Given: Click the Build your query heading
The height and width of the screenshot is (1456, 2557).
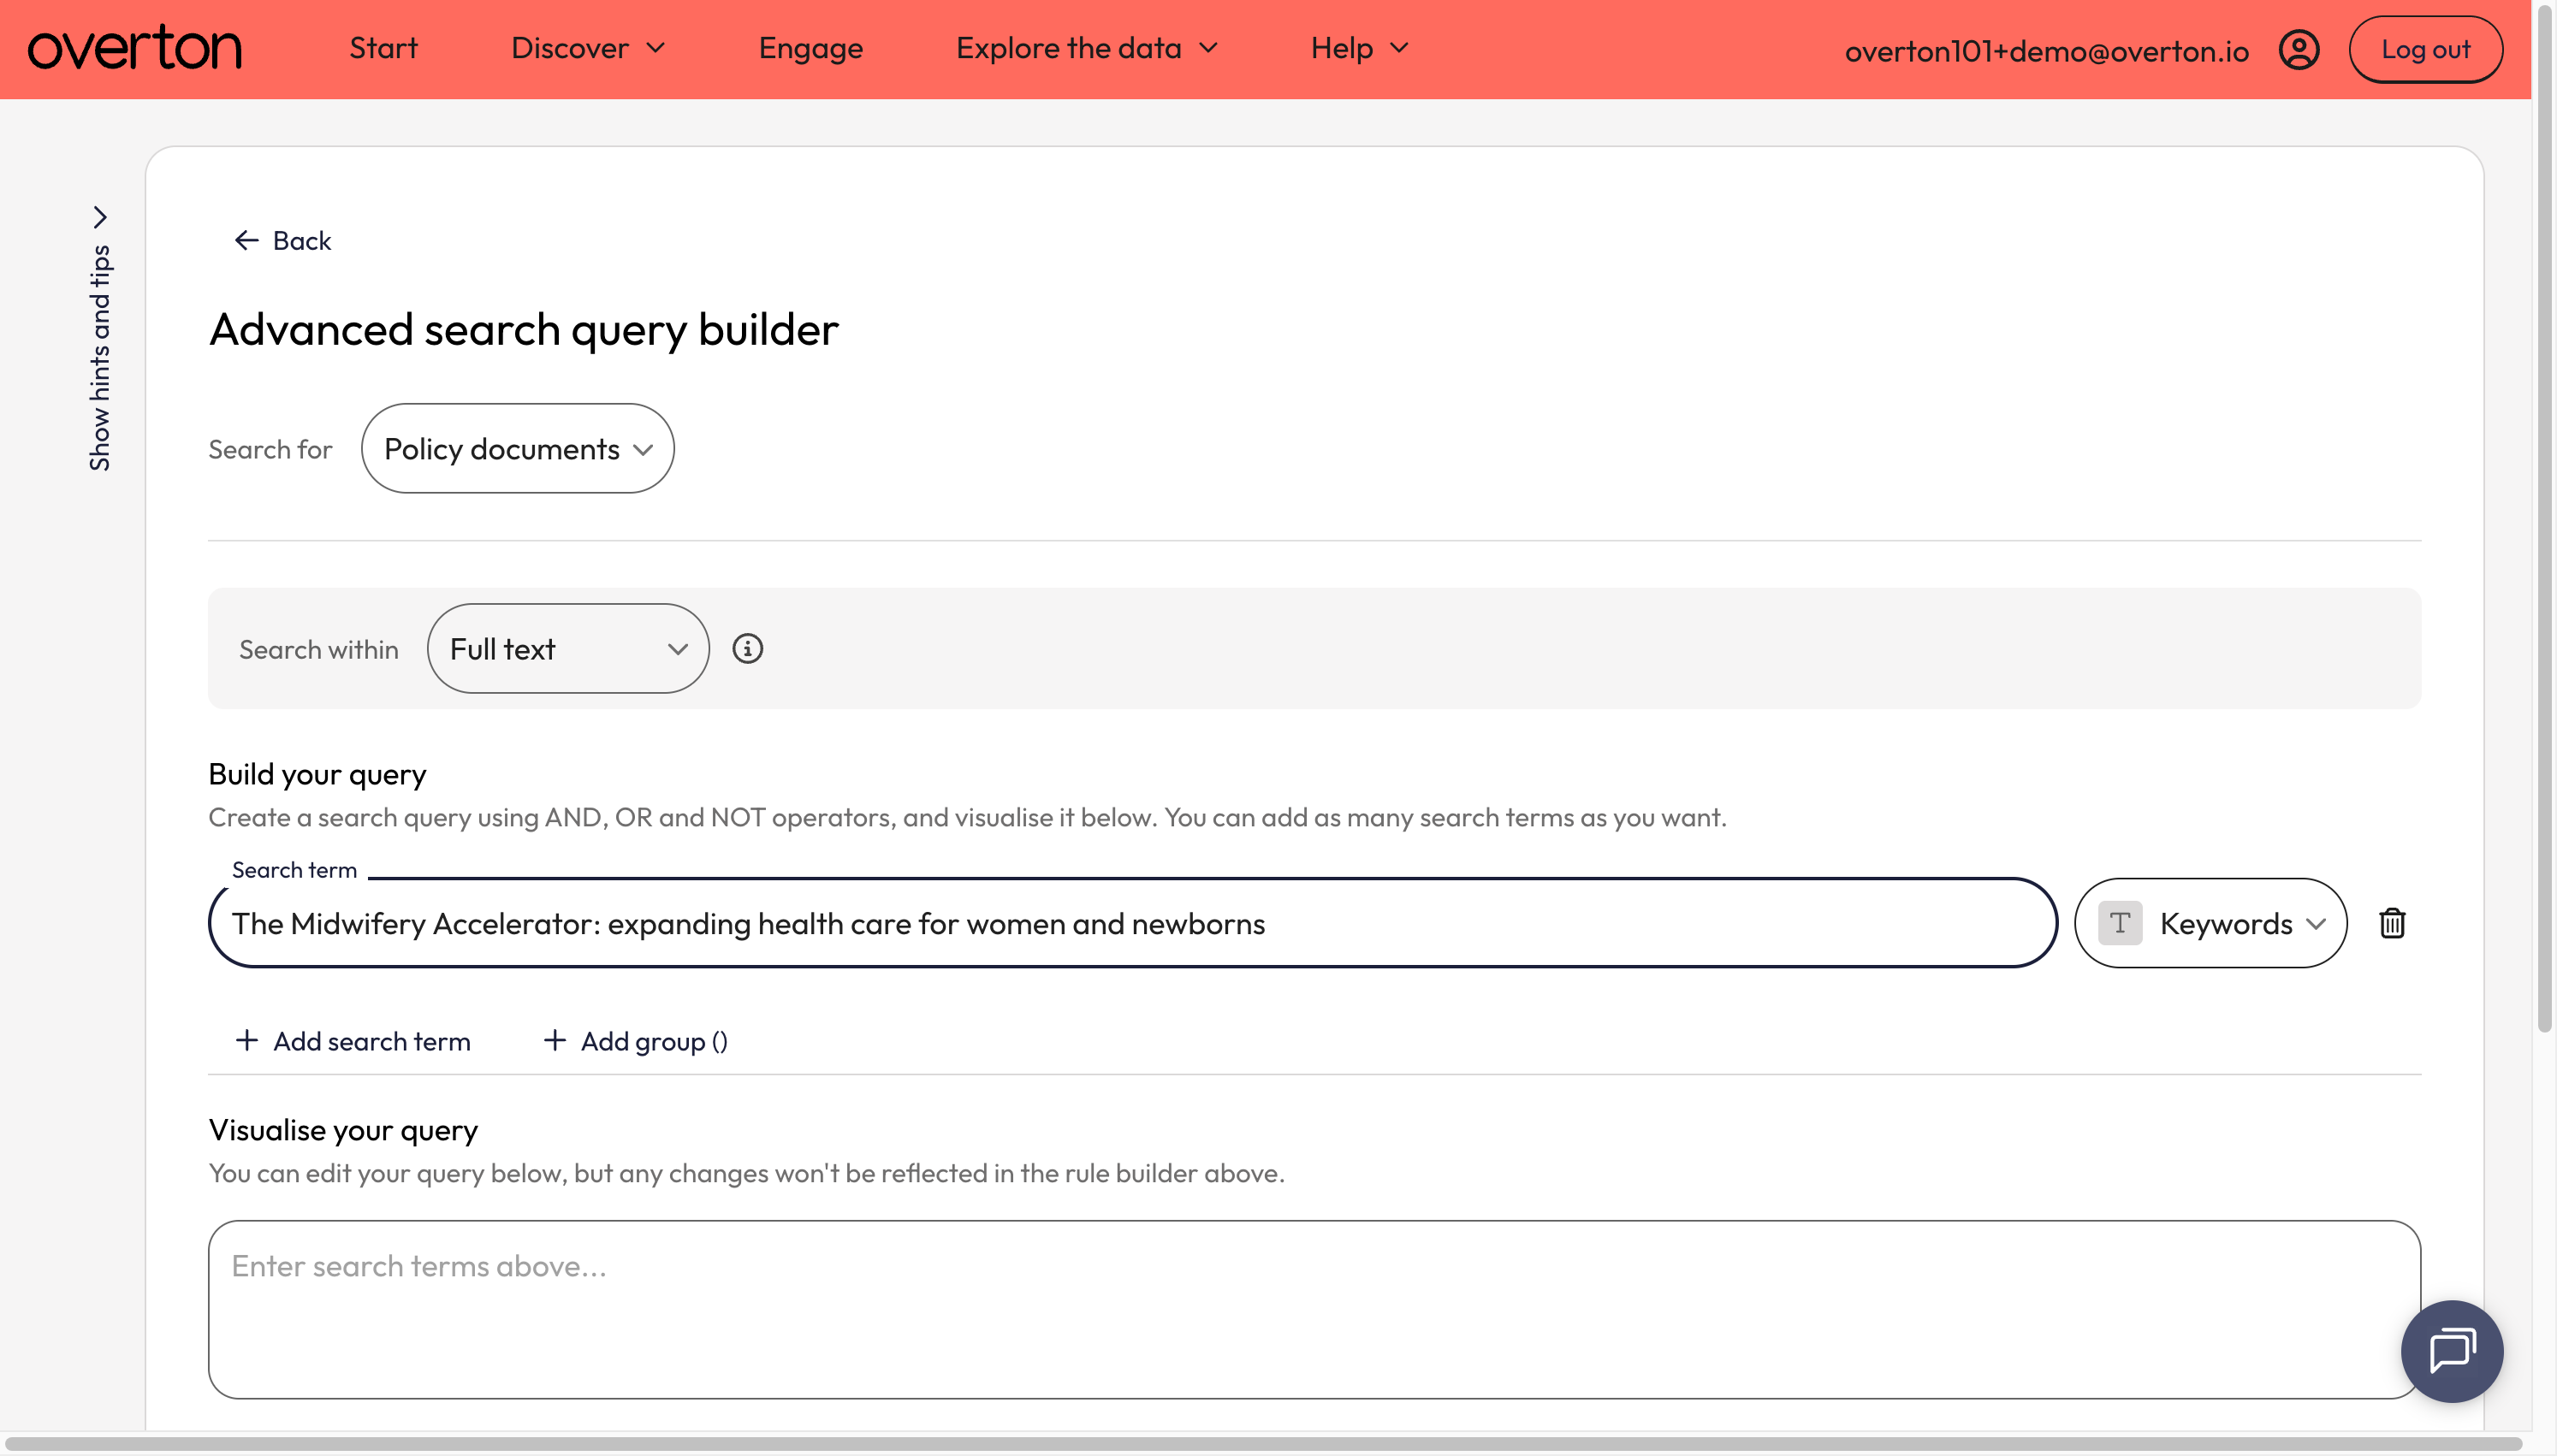Looking at the screenshot, I should click(x=317, y=774).
